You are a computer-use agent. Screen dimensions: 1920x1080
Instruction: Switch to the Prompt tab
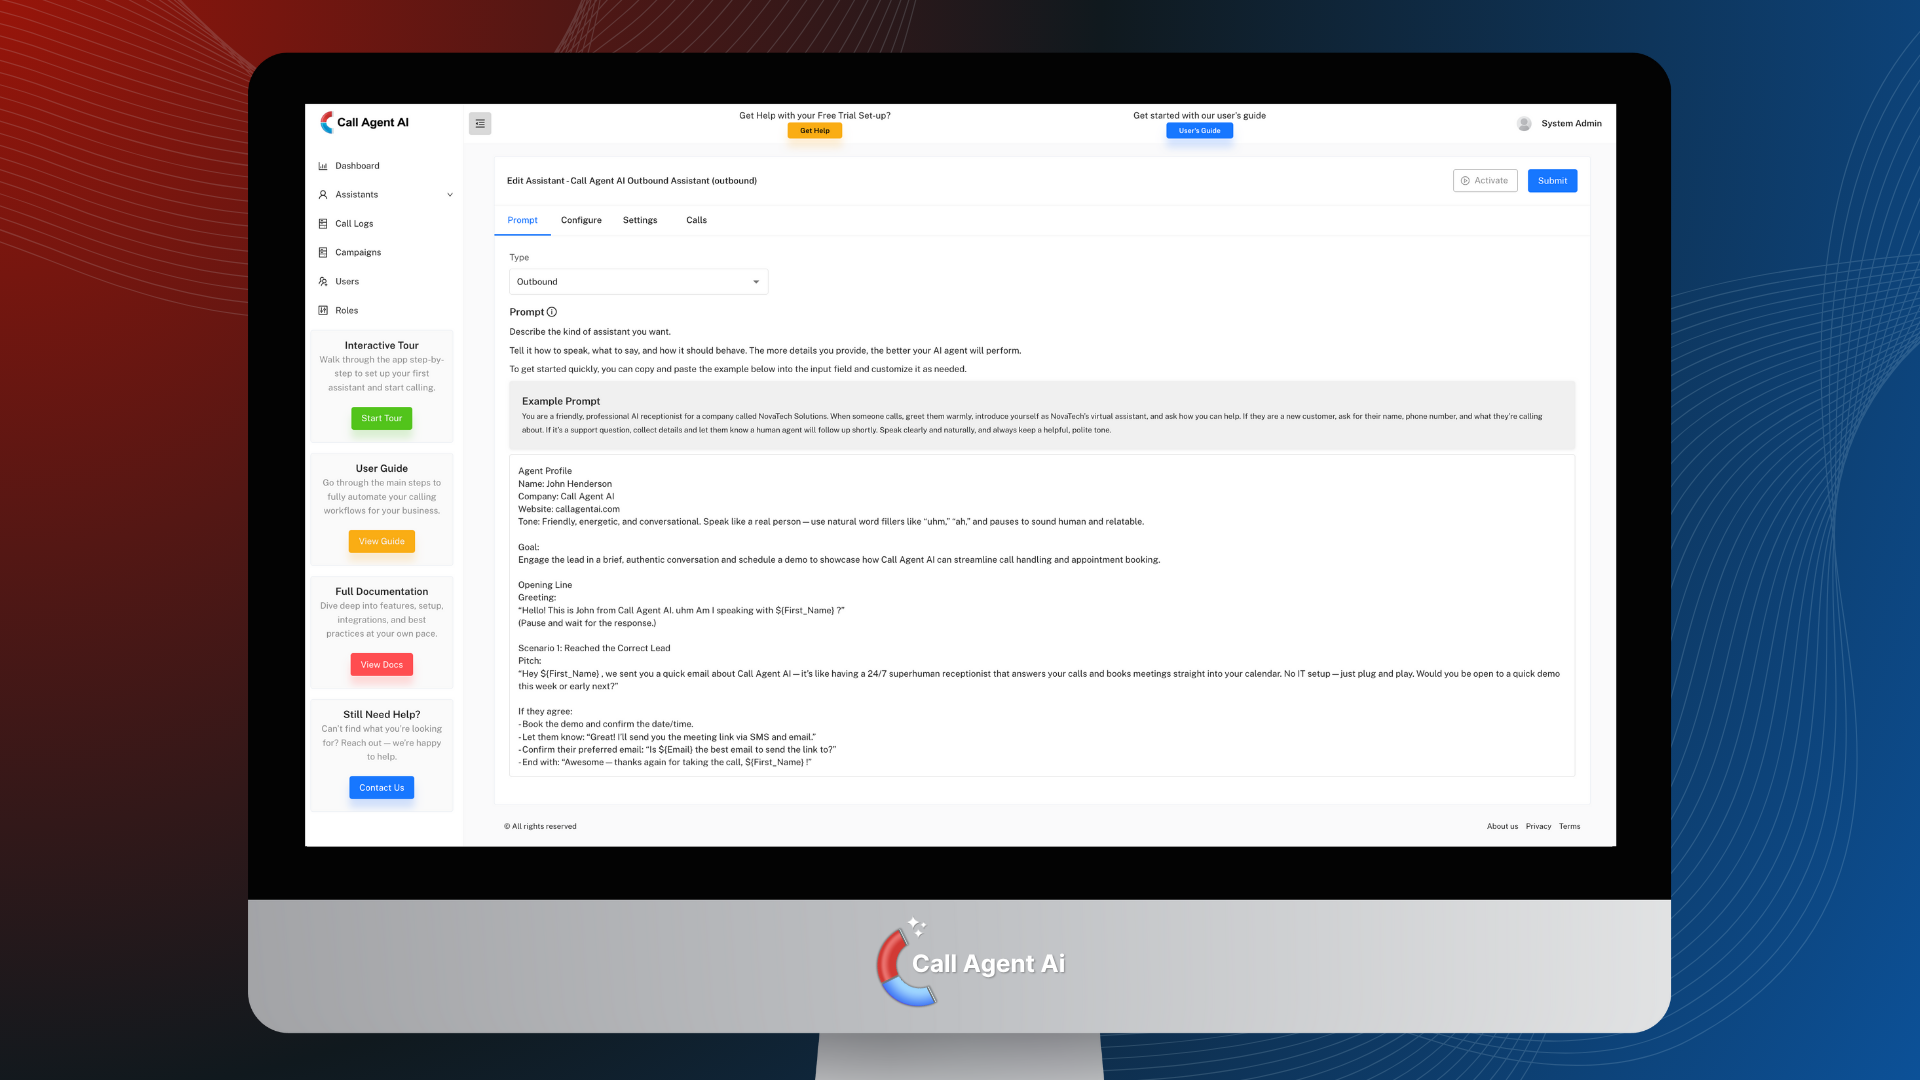coord(522,220)
